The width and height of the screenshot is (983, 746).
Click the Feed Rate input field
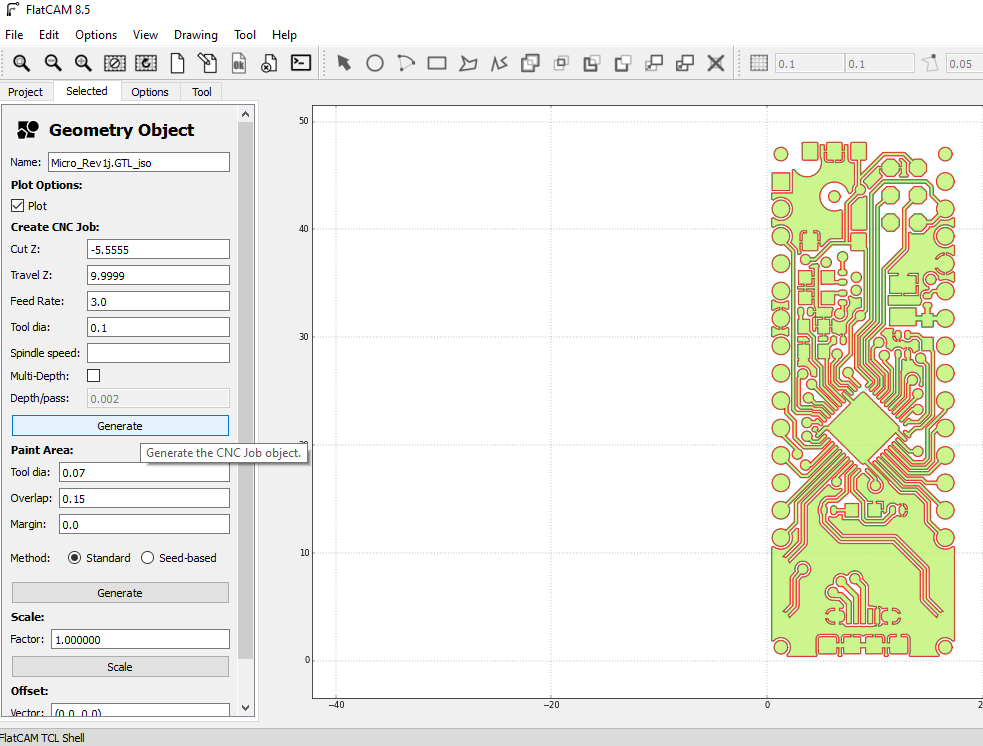click(x=158, y=301)
